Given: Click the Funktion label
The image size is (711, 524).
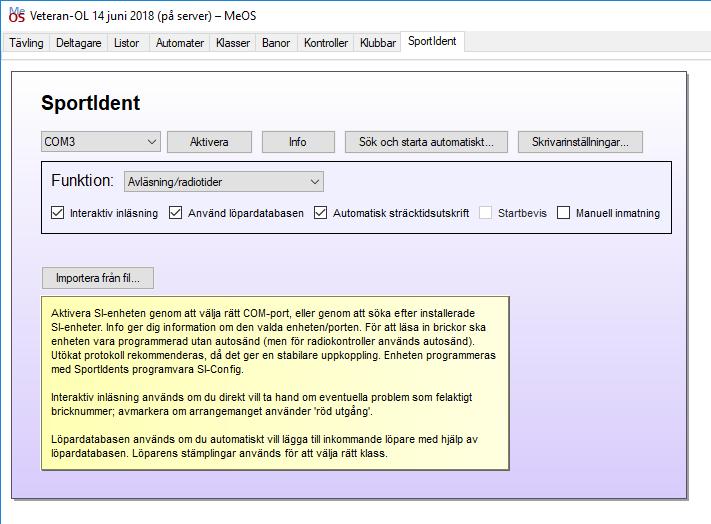Looking at the screenshot, I should (82, 180).
